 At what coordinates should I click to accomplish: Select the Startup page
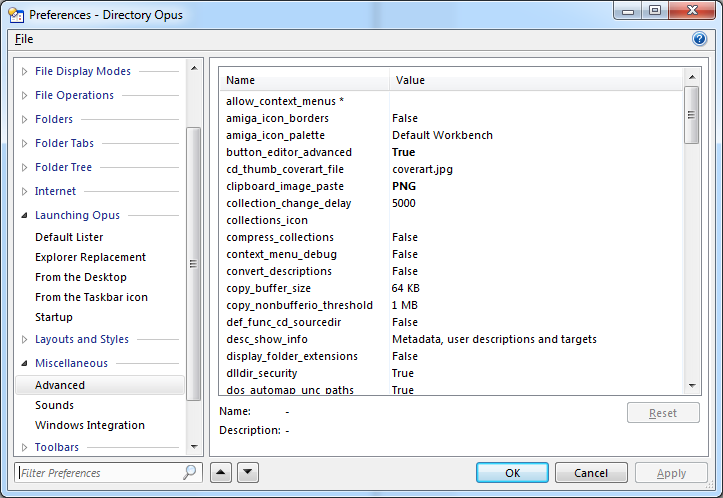[x=54, y=317]
